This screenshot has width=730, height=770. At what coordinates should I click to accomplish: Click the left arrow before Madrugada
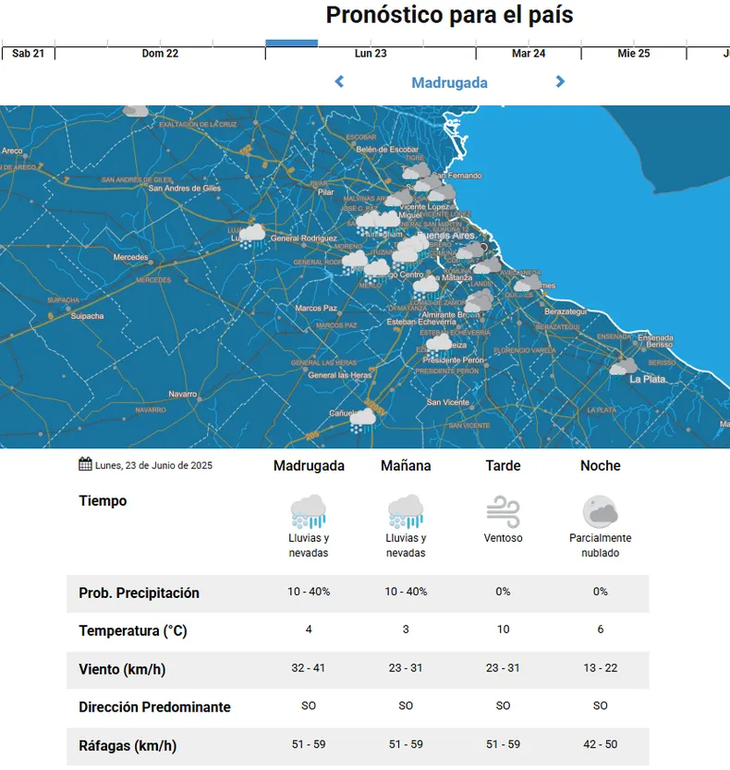coord(339,82)
